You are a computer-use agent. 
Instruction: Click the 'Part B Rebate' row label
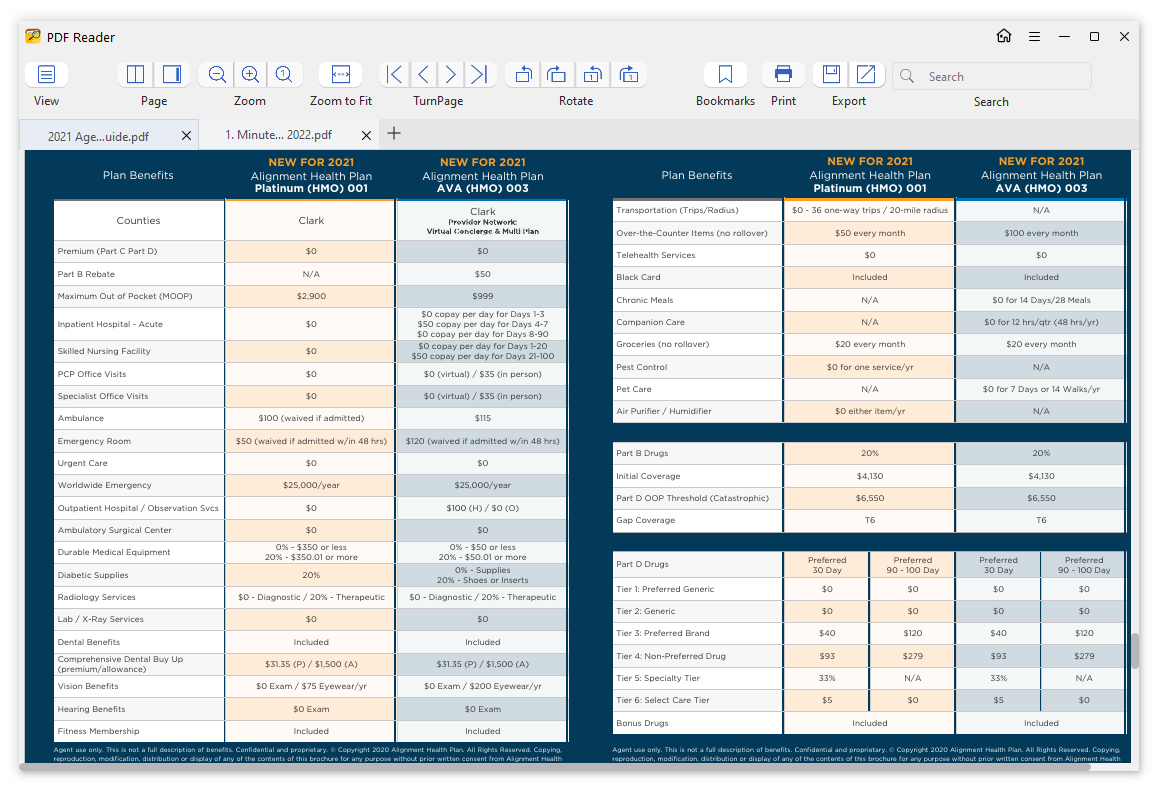click(86, 274)
